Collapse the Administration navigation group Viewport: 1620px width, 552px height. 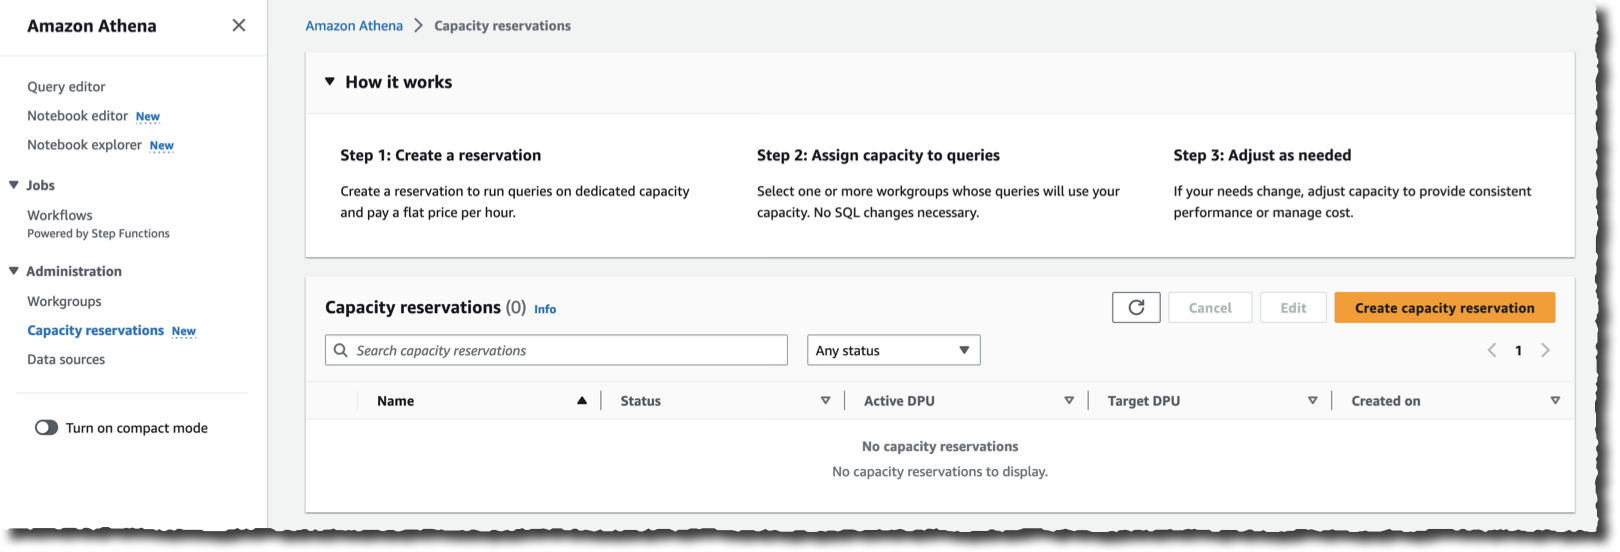click(14, 271)
